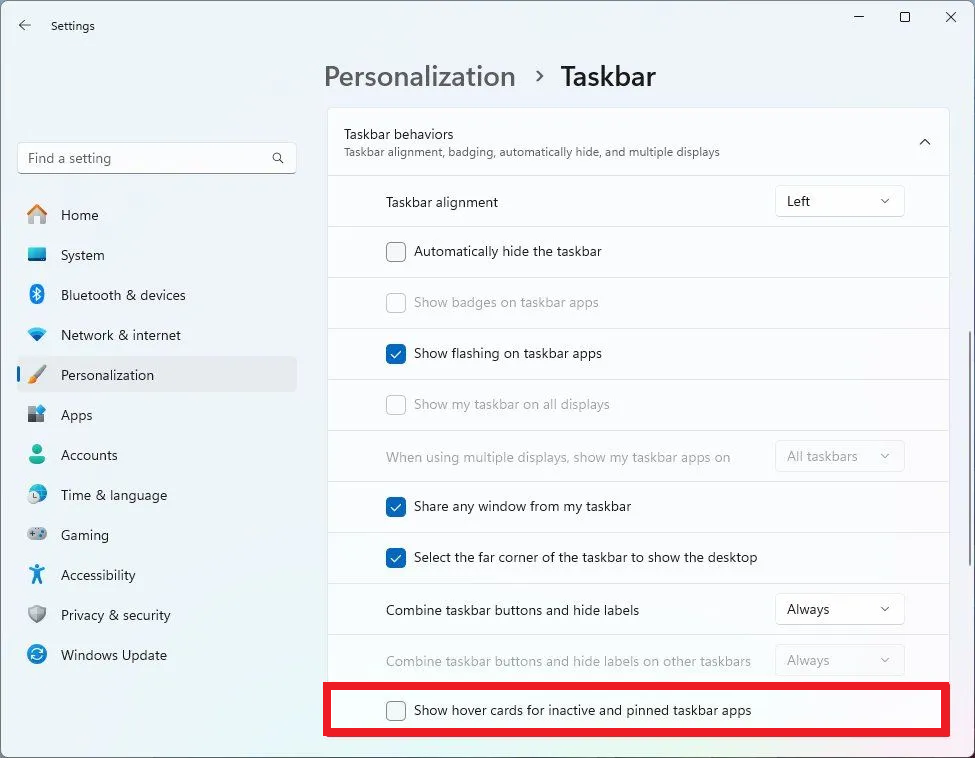Click the Taskbar alignment label
Image resolution: width=975 pixels, height=758 pixels.
(441, 203)
